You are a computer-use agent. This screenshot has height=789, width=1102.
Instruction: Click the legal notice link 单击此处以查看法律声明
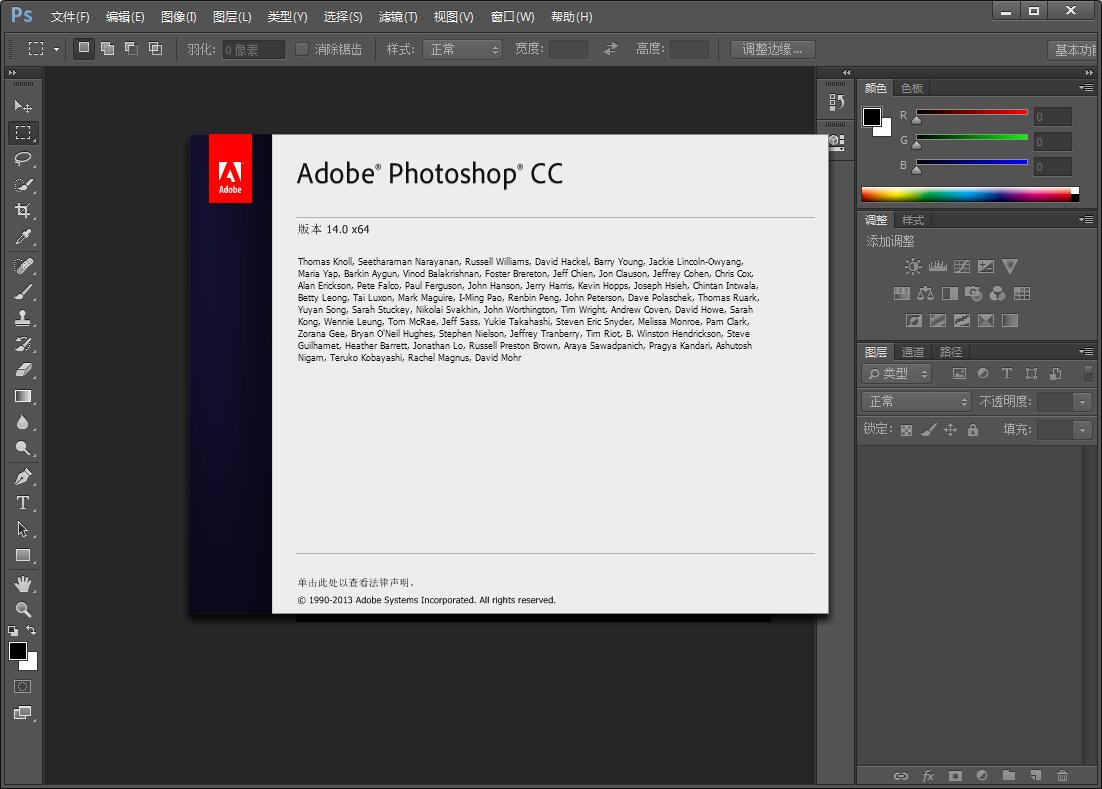point(355,582)
